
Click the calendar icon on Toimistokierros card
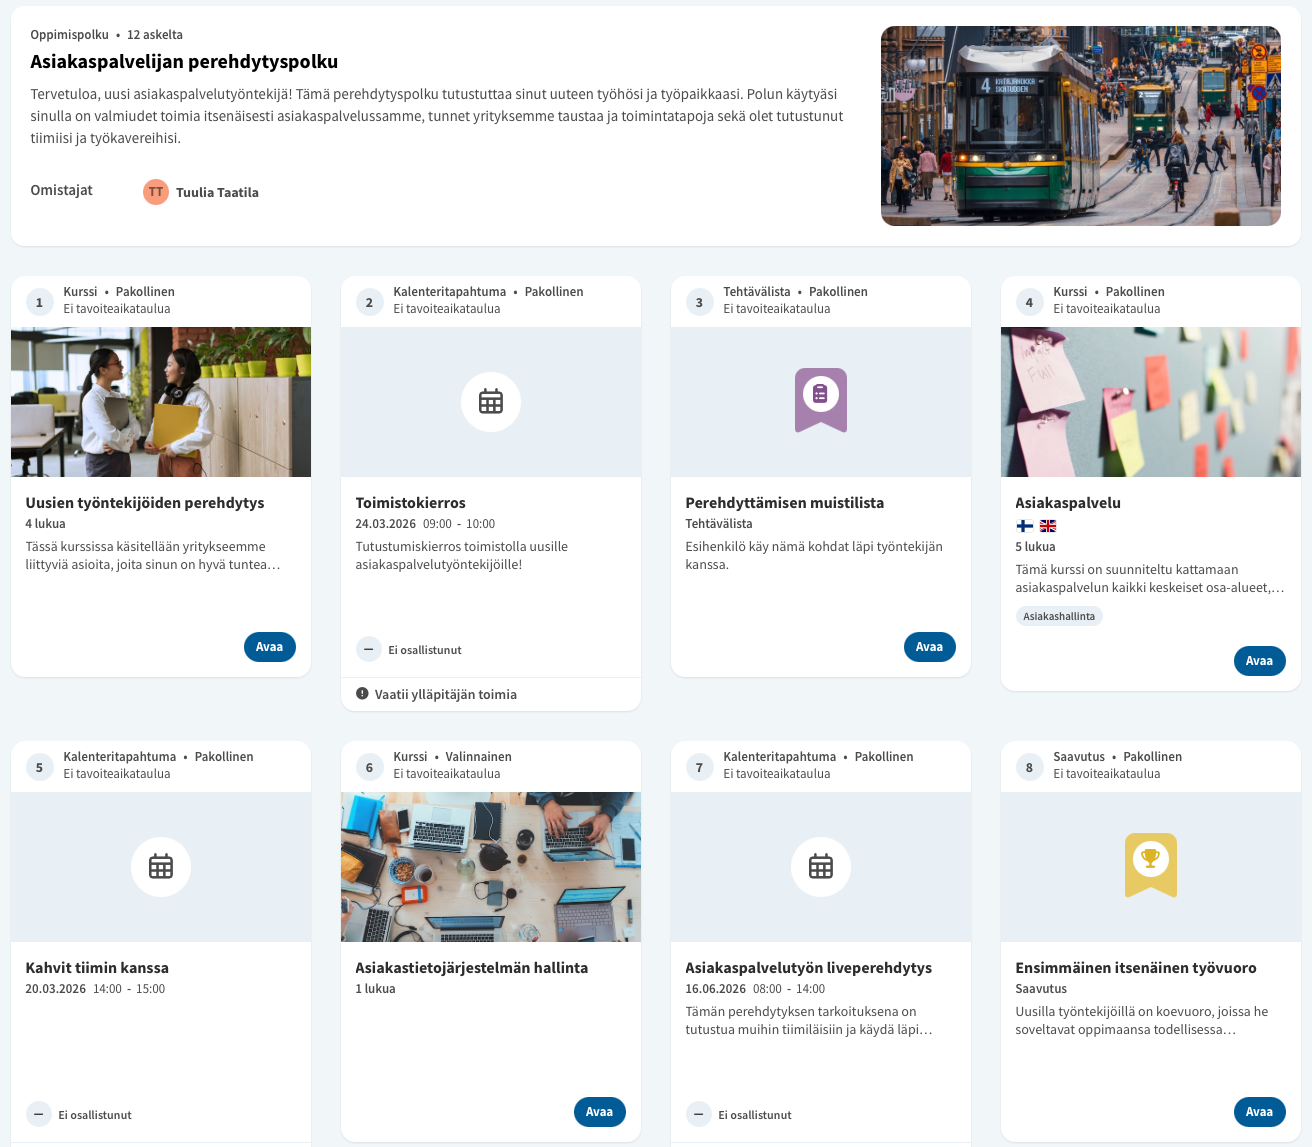[491, 402]
